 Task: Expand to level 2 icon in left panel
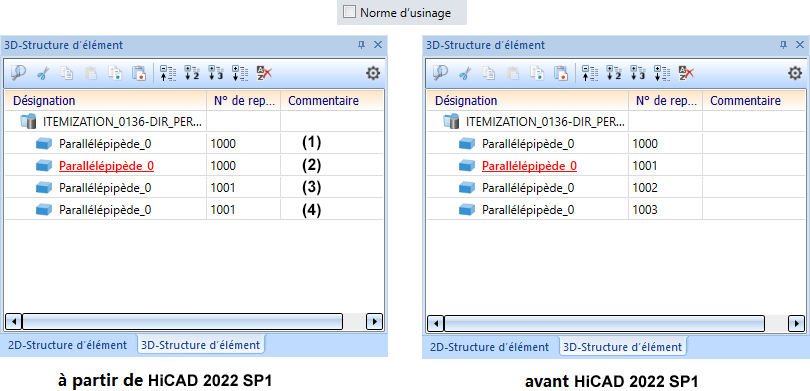[x=192, y=73]
